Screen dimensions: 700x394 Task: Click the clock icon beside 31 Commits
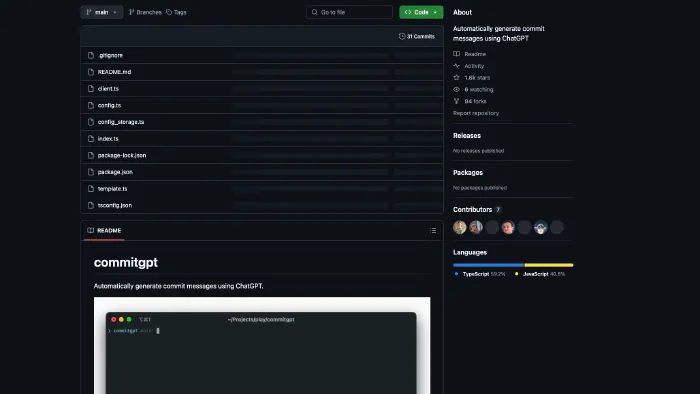click(x=402, y=36)
